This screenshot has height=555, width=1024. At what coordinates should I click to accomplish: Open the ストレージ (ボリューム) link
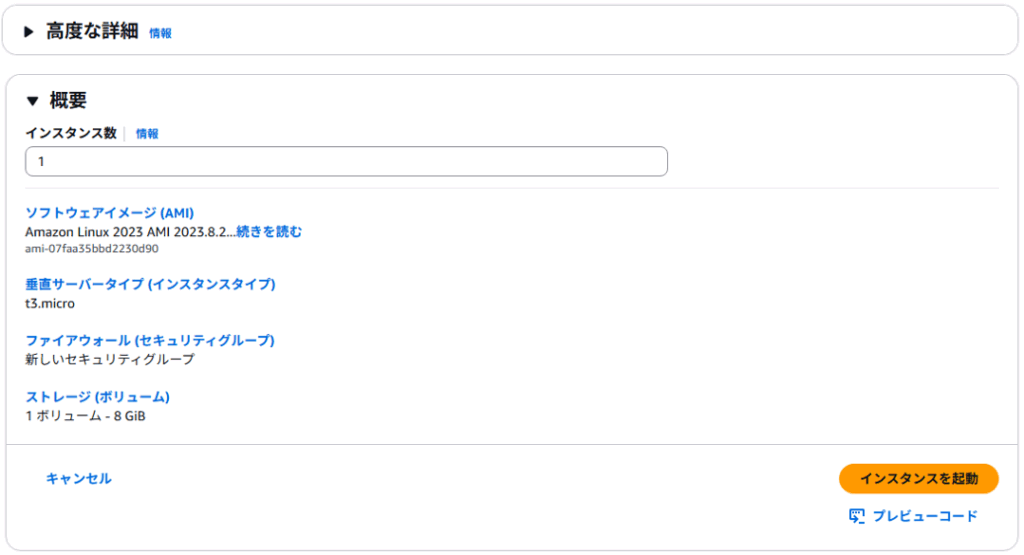point(97,396)
